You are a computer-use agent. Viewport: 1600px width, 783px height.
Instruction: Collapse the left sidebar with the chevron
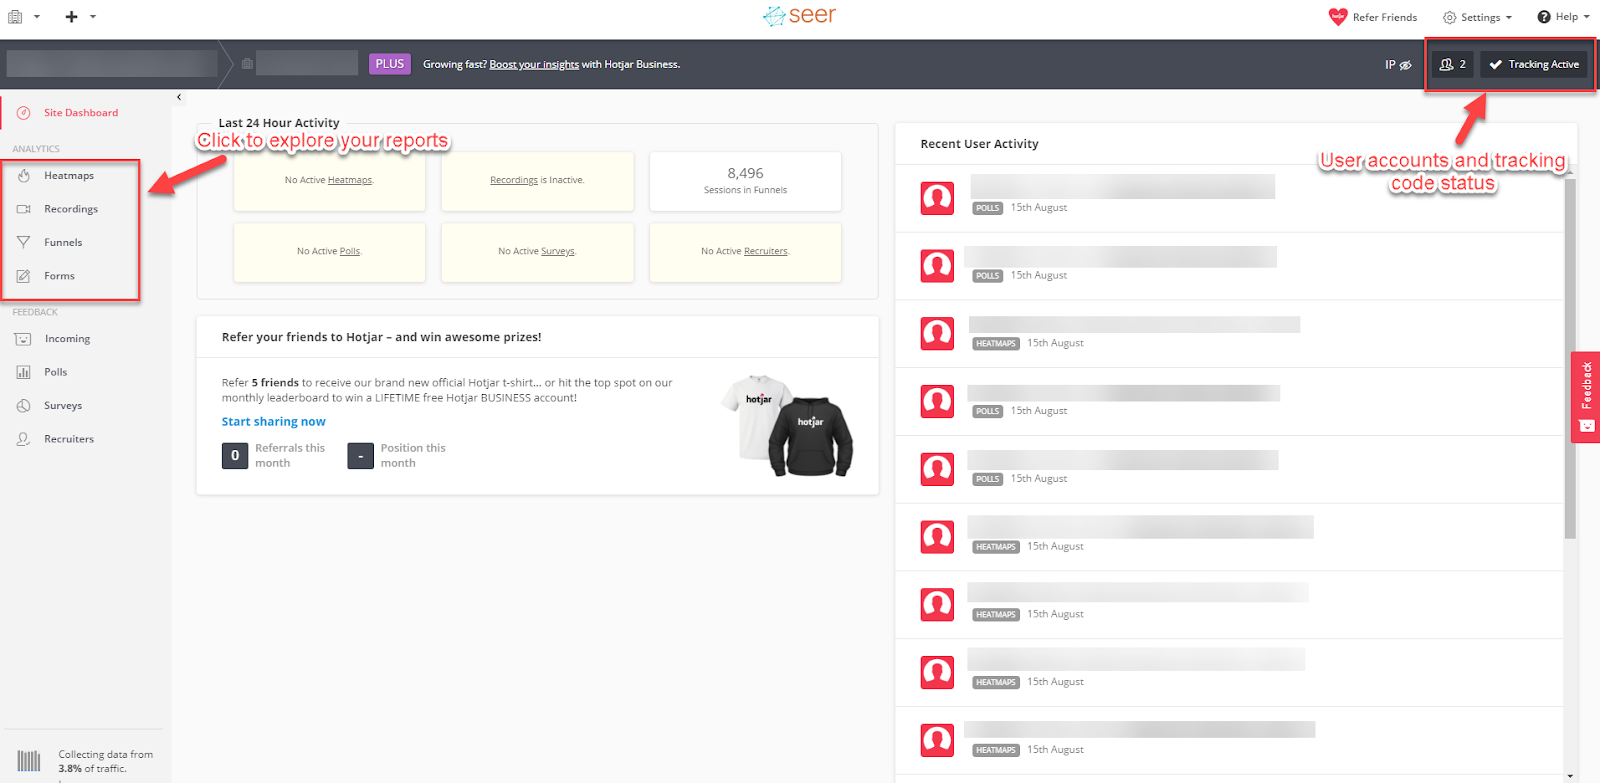click(x=179, y=97)
